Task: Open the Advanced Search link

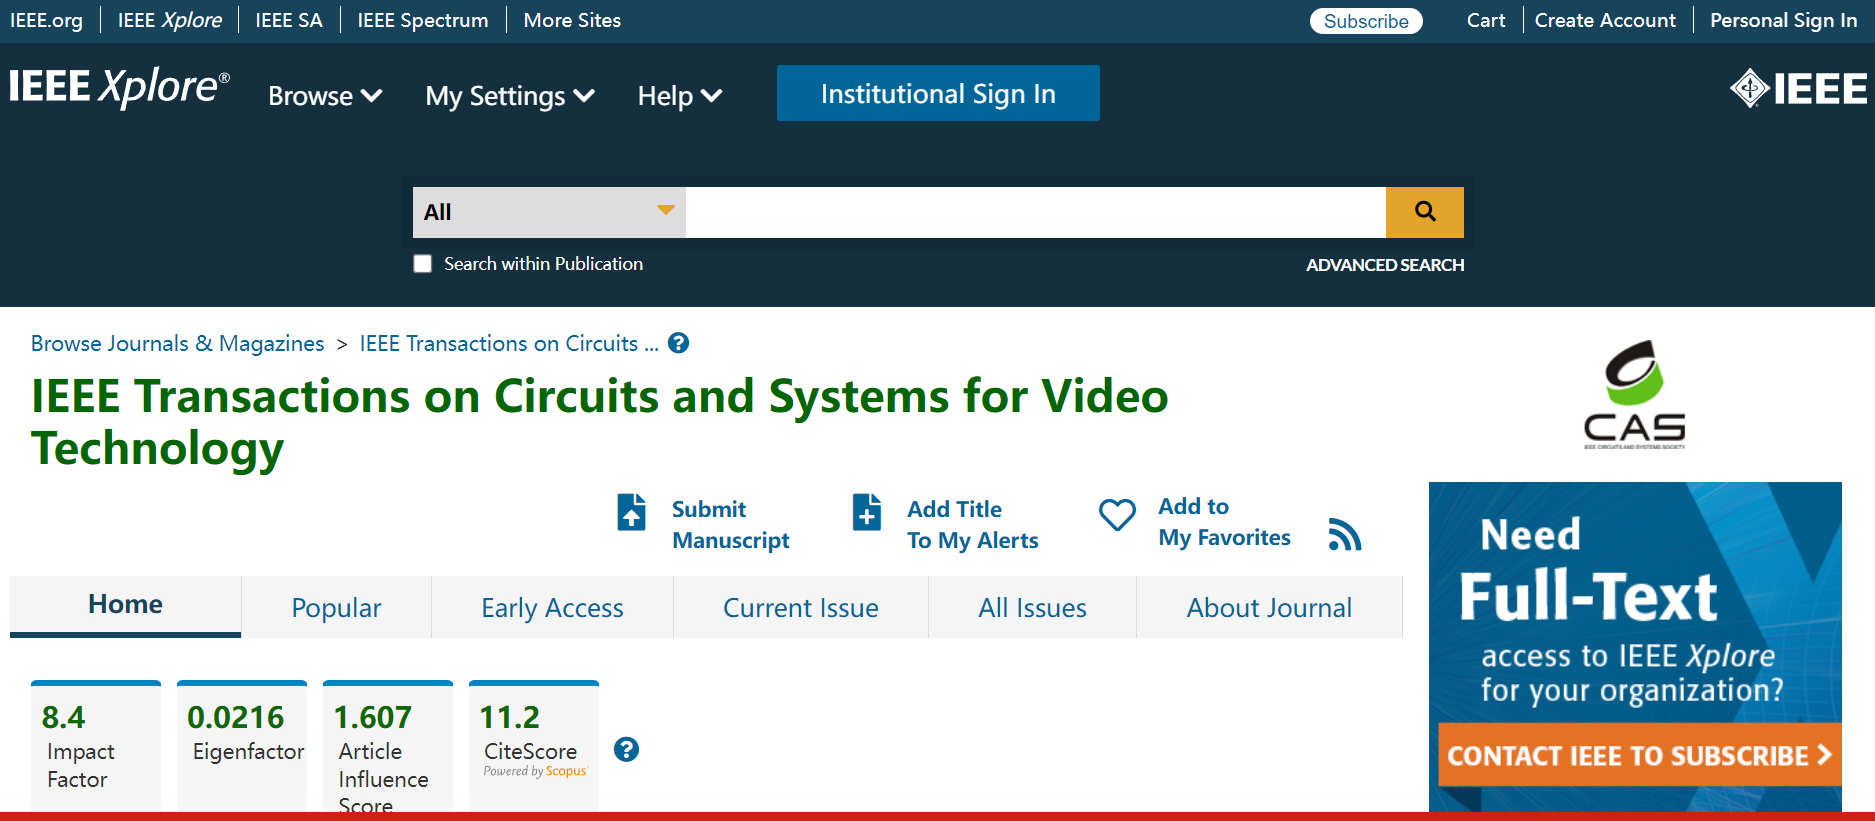Action: point(1385,265)
